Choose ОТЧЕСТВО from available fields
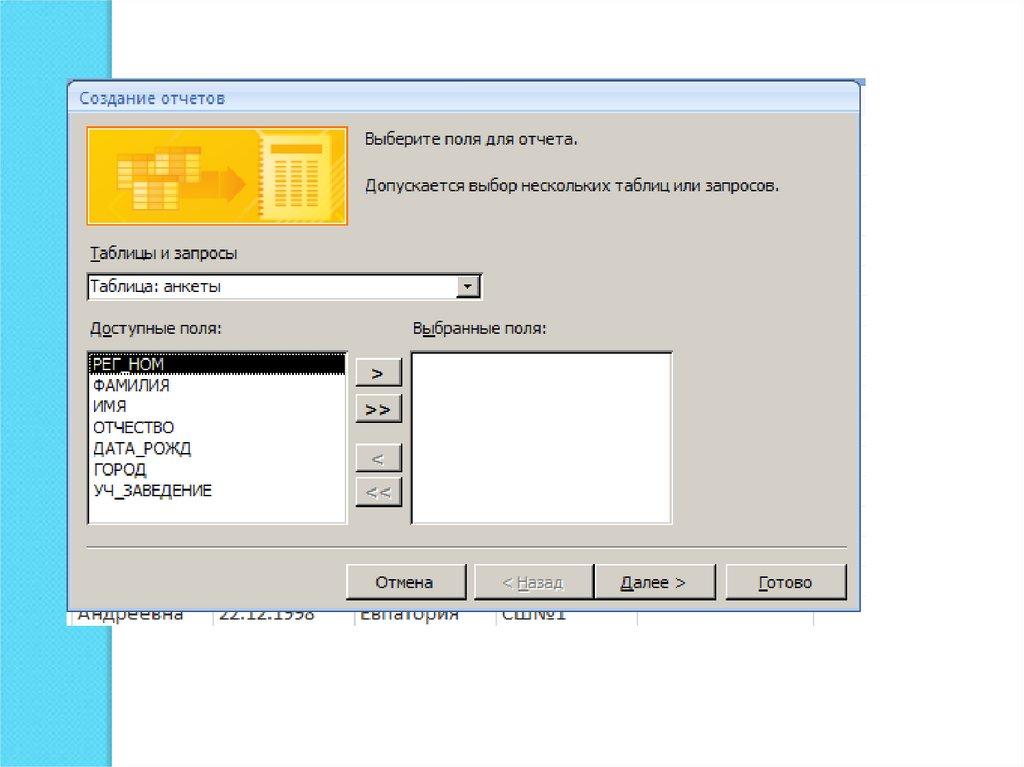This screenshot has width=1024, height=767. (133, 427)
